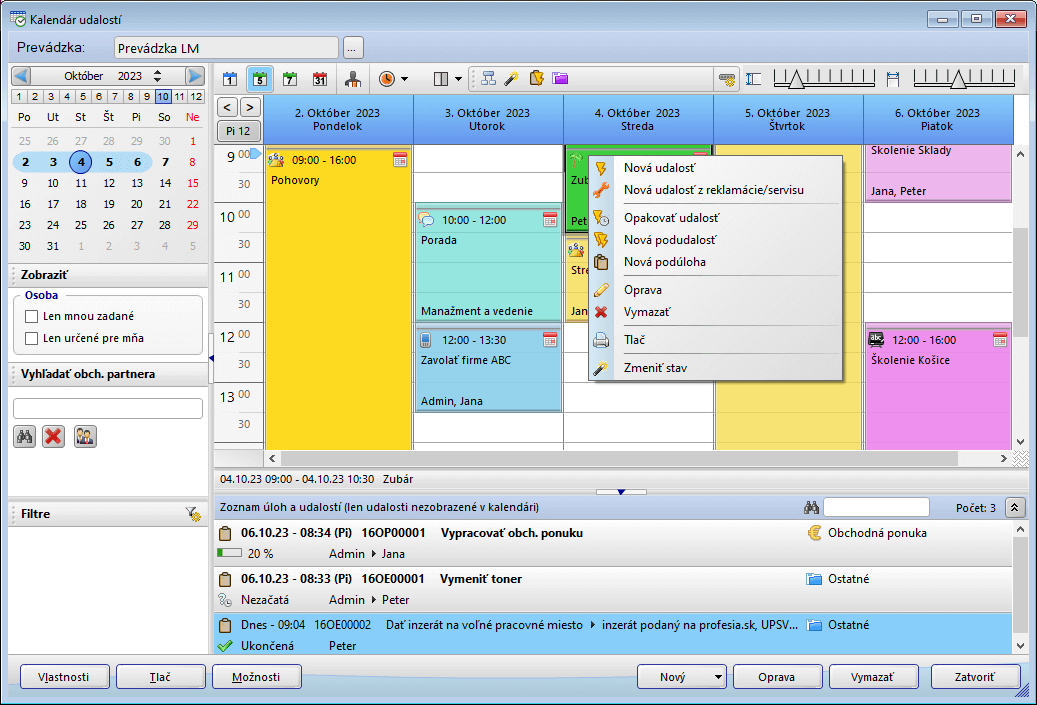1037x705 pixels.
Task: Select the 31-day month view icon
Action: (x=320, y=78)
